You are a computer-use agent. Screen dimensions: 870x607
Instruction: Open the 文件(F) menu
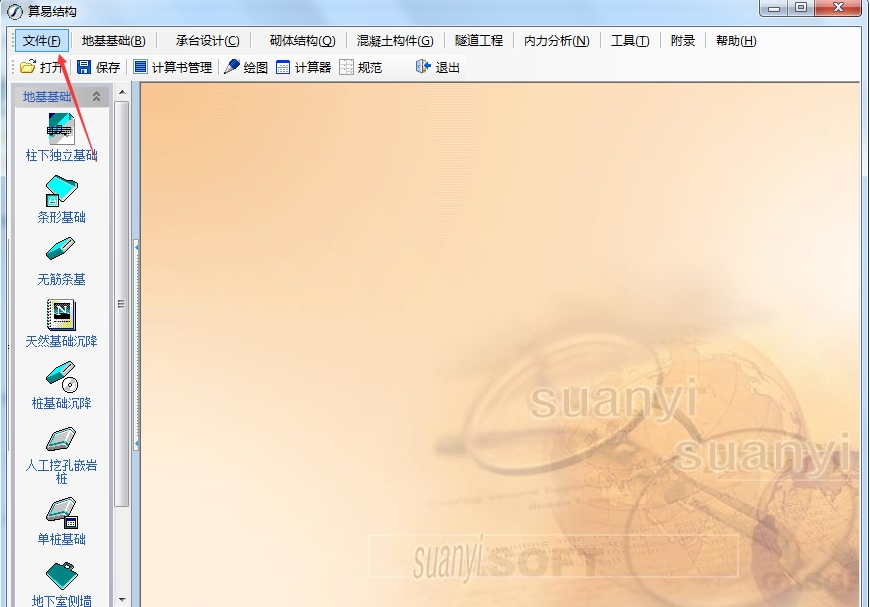(x=42, y=41)
